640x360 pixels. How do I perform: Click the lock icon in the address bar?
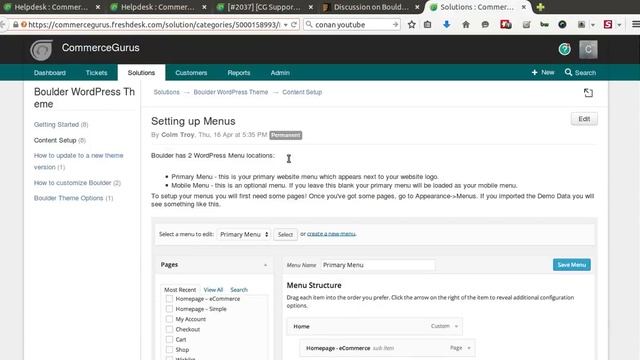[x=16, y=24]
